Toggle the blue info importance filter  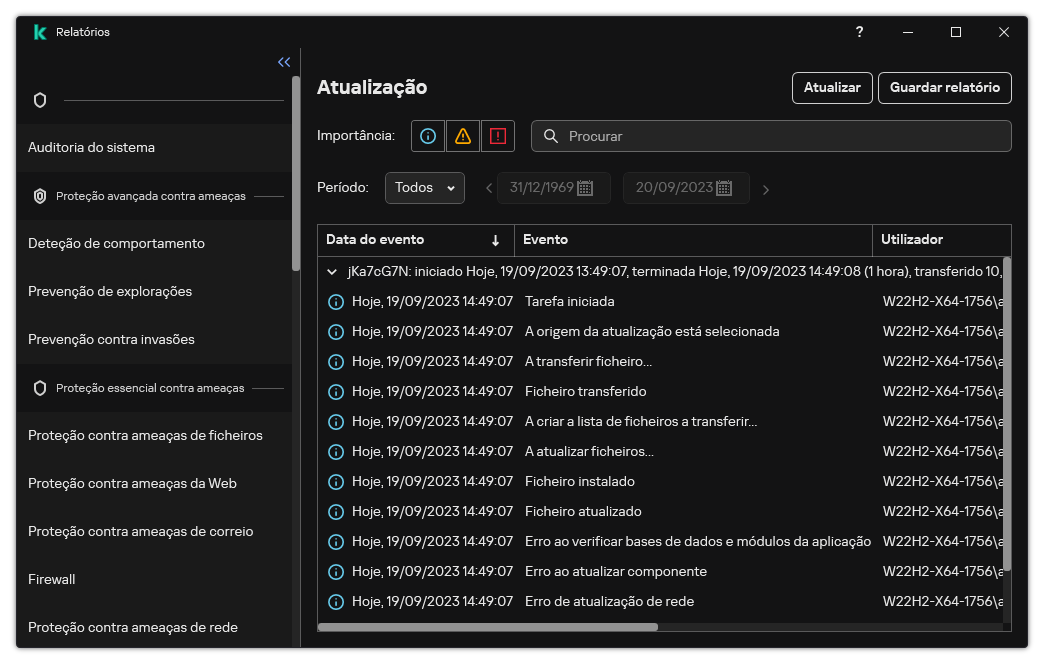(x=427, y=135)
